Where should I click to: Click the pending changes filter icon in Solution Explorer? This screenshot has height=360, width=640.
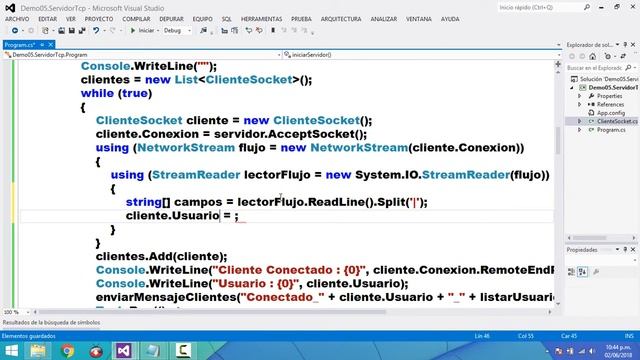608,56
